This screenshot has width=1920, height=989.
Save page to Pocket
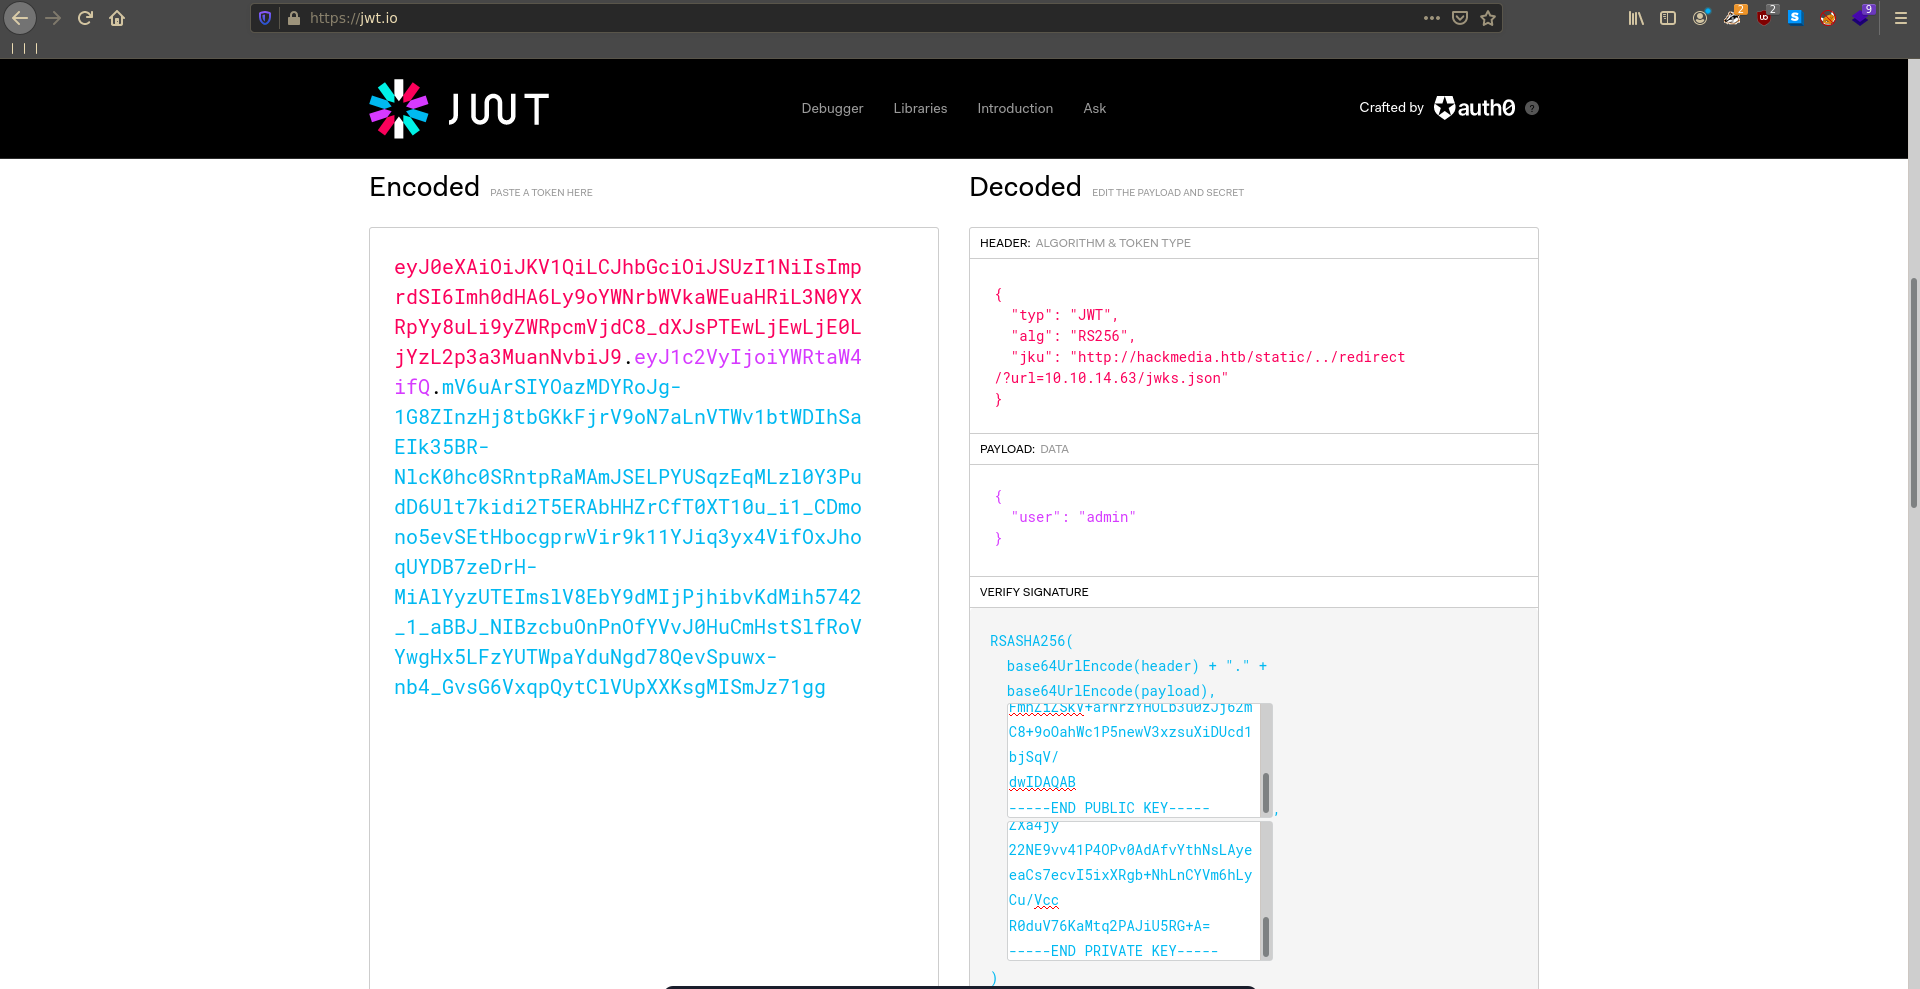coord(1460,18)
